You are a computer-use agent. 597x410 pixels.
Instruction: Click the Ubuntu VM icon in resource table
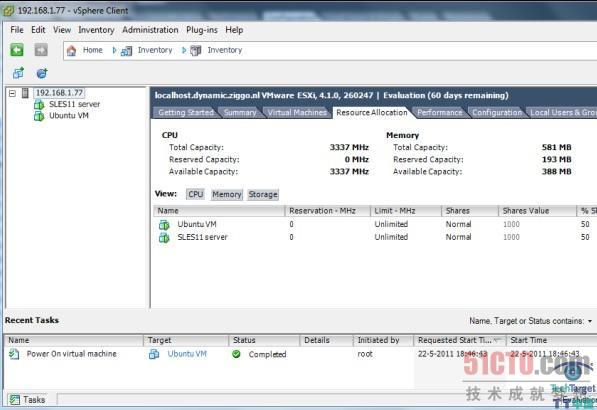point(164,225)
